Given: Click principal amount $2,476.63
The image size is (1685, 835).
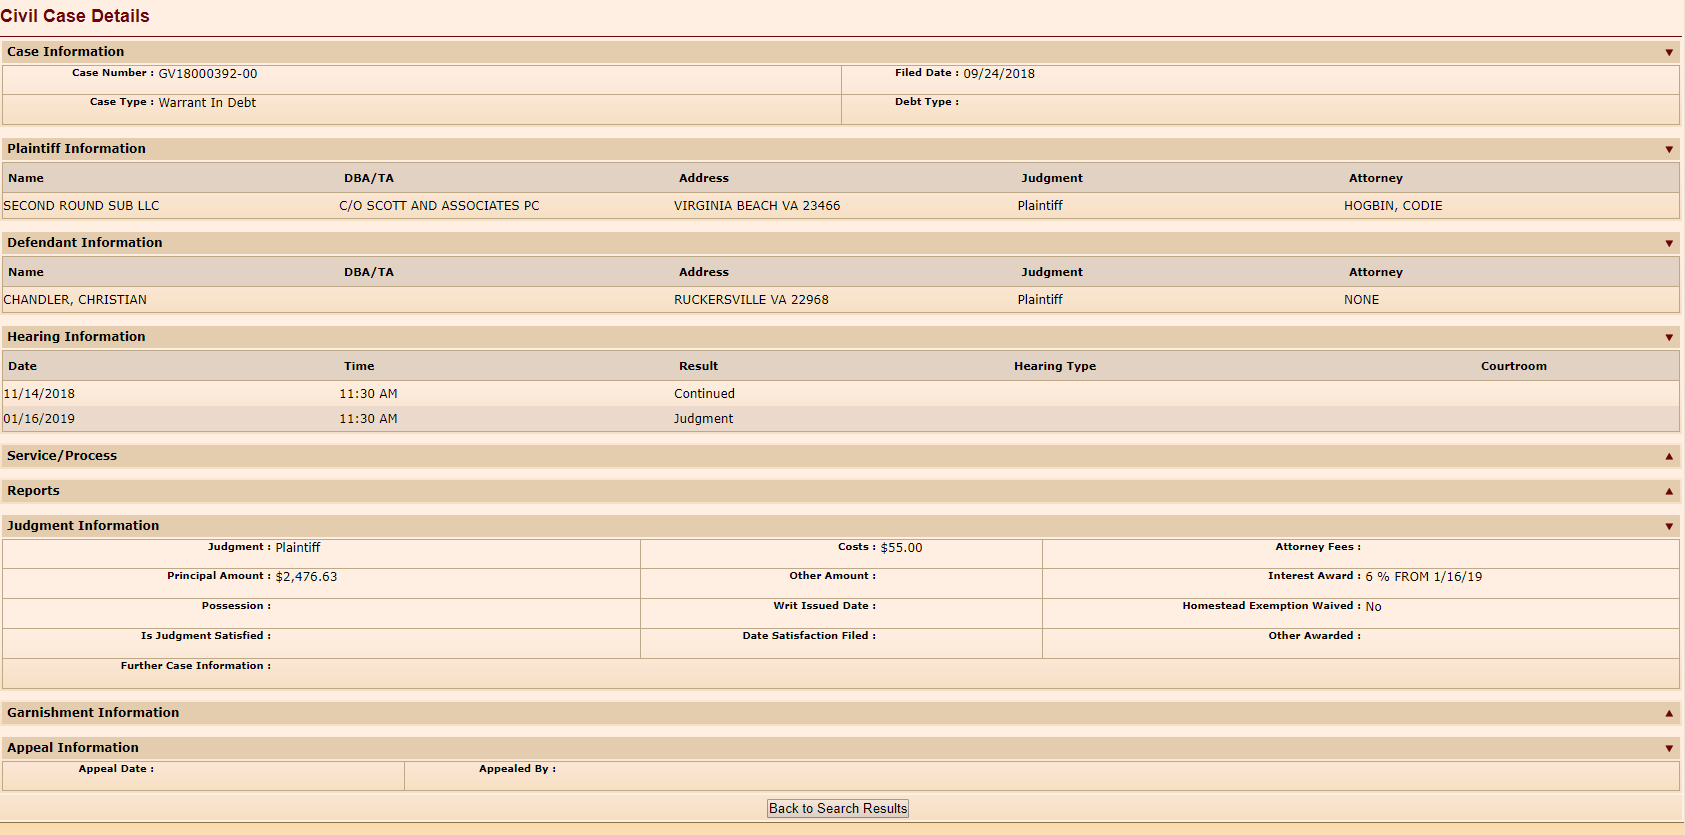Looking at the screenshot, I should pyautogui.click(x=306, y=577).
